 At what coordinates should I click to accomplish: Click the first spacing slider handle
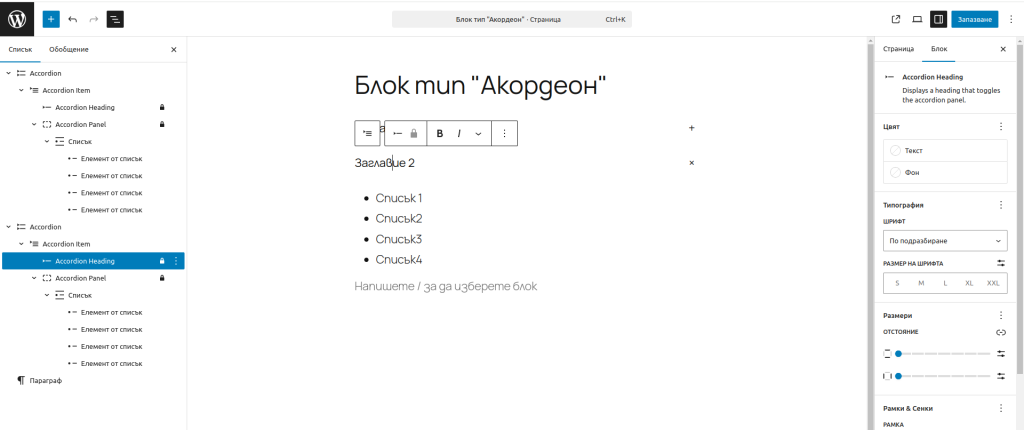click(898, 354)
